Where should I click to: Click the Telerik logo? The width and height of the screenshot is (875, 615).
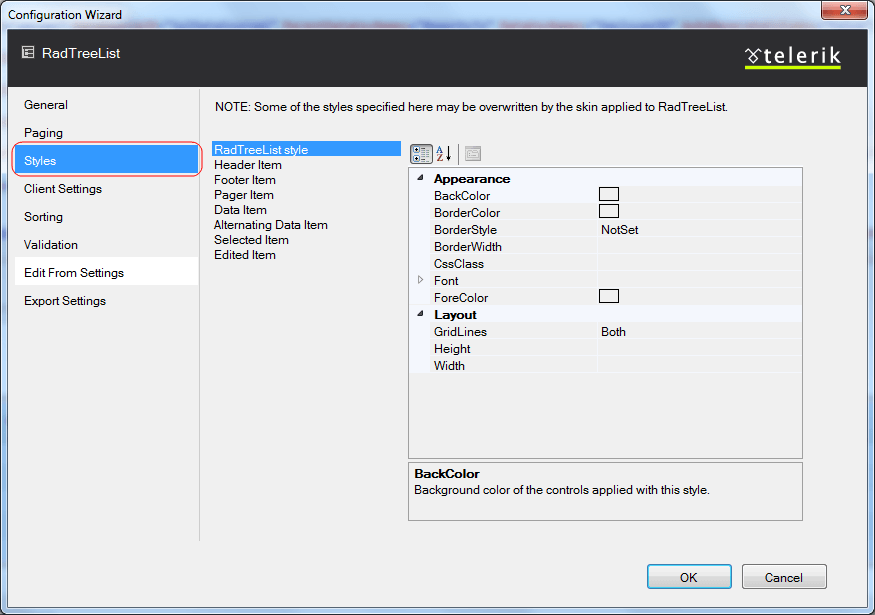tap(792, 57)
